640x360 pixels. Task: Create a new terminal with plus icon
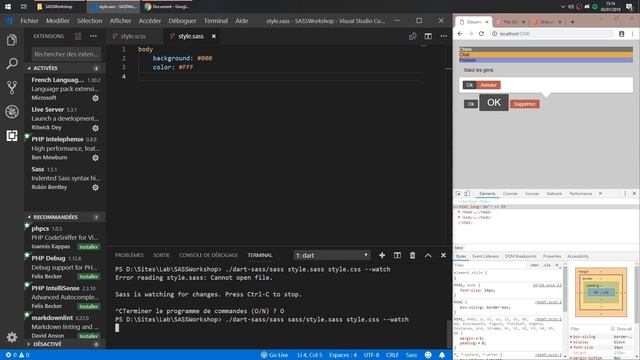point(382,255)
